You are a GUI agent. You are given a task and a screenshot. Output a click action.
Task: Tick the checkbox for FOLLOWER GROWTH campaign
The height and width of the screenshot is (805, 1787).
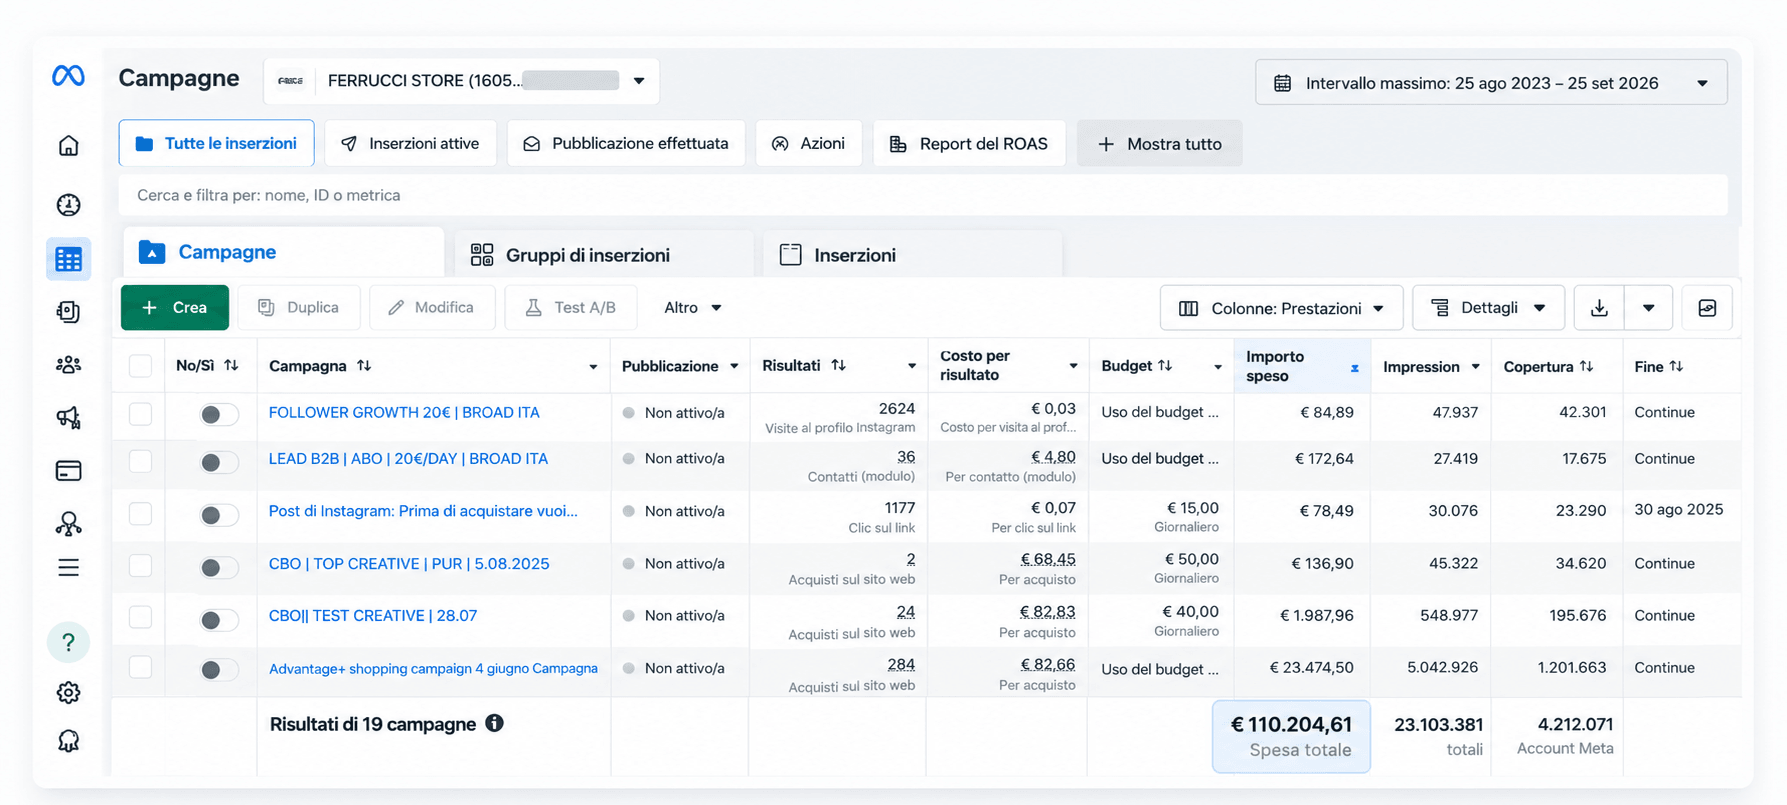click(x=140, y=413)
